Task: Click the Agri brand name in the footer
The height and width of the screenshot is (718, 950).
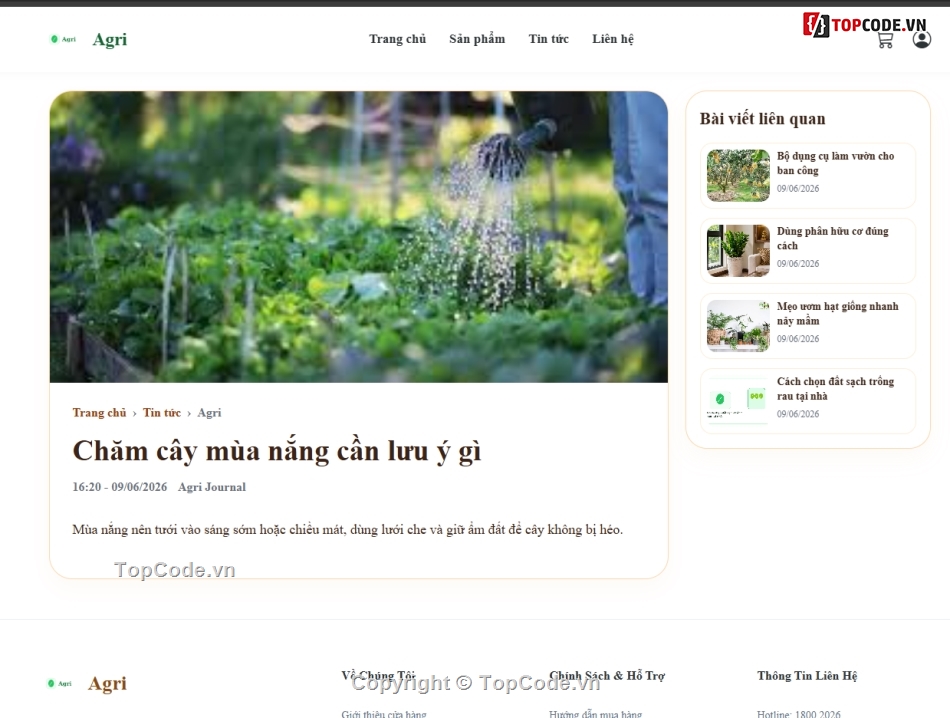Action: (107, 683)
